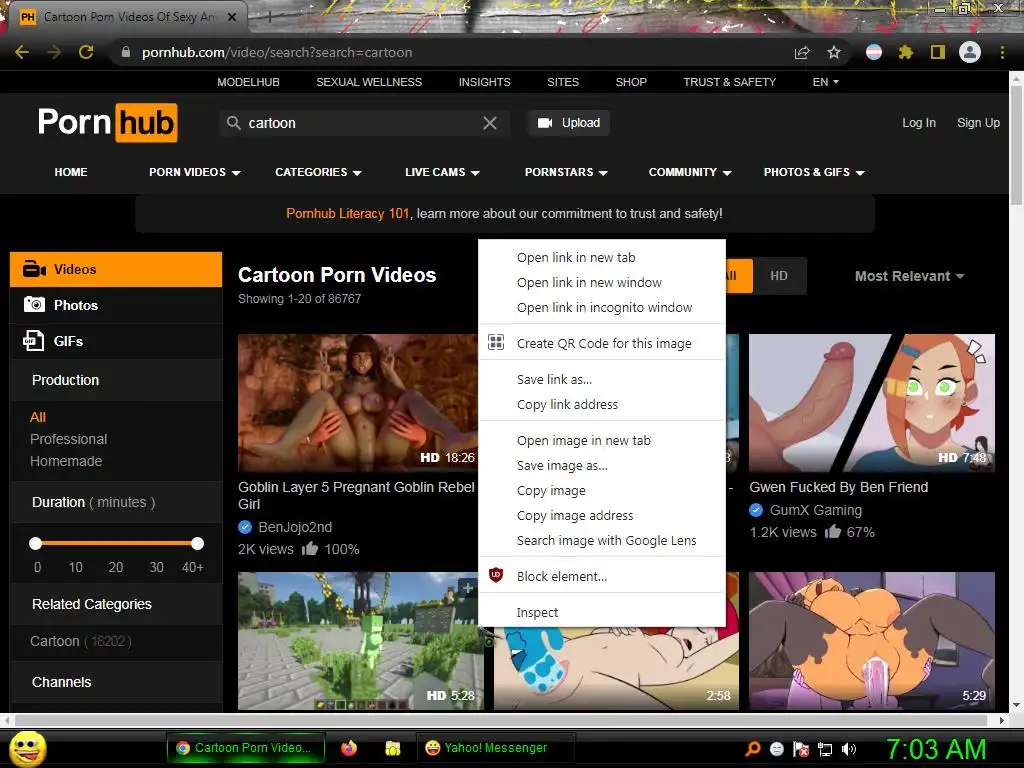Open the SHOP top link
The width and height of the screenshot is (1024, 768).
click(x=631, y=82)
